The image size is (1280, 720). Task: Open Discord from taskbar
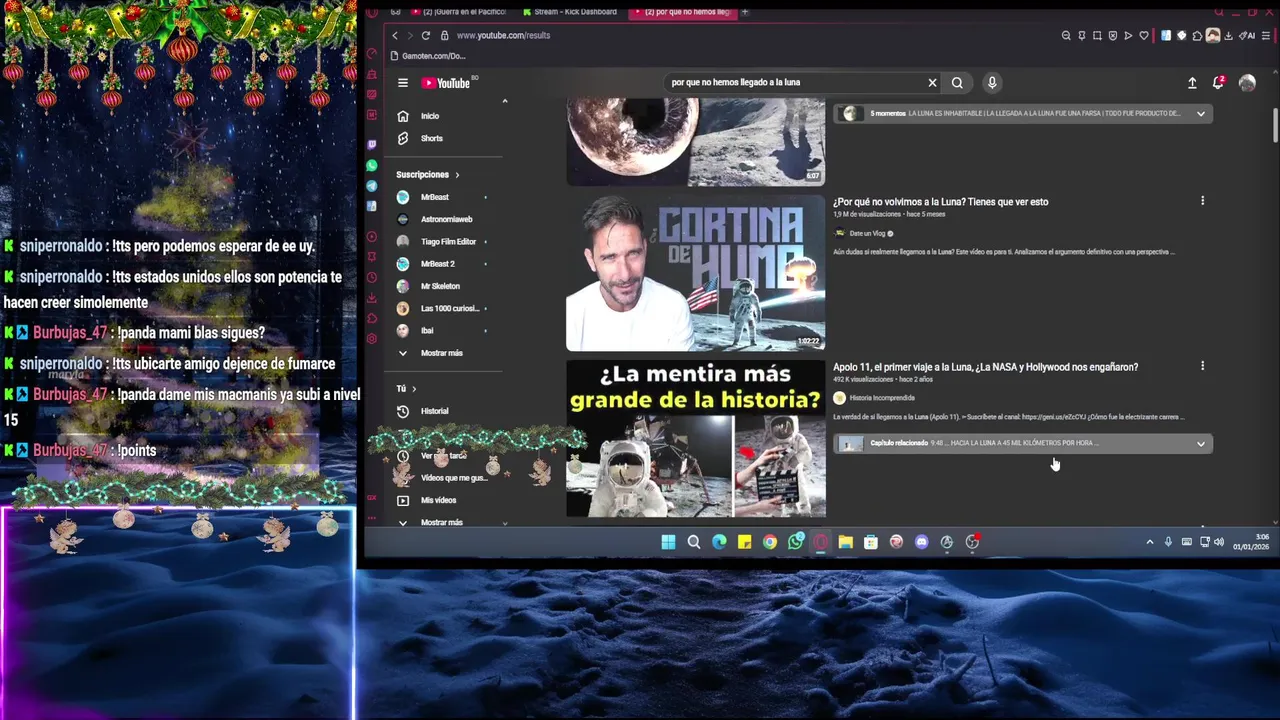pyautogui.click(x=921, y=542)
